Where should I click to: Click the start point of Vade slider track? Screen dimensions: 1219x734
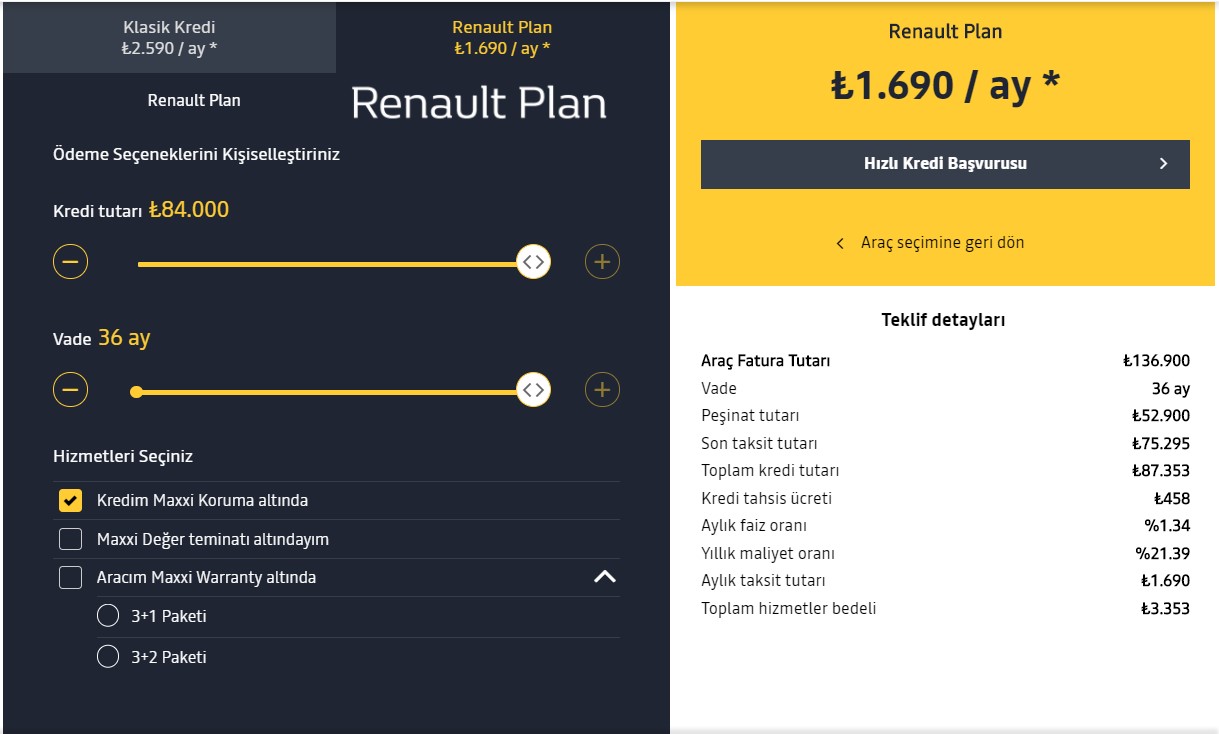point(137,392)
